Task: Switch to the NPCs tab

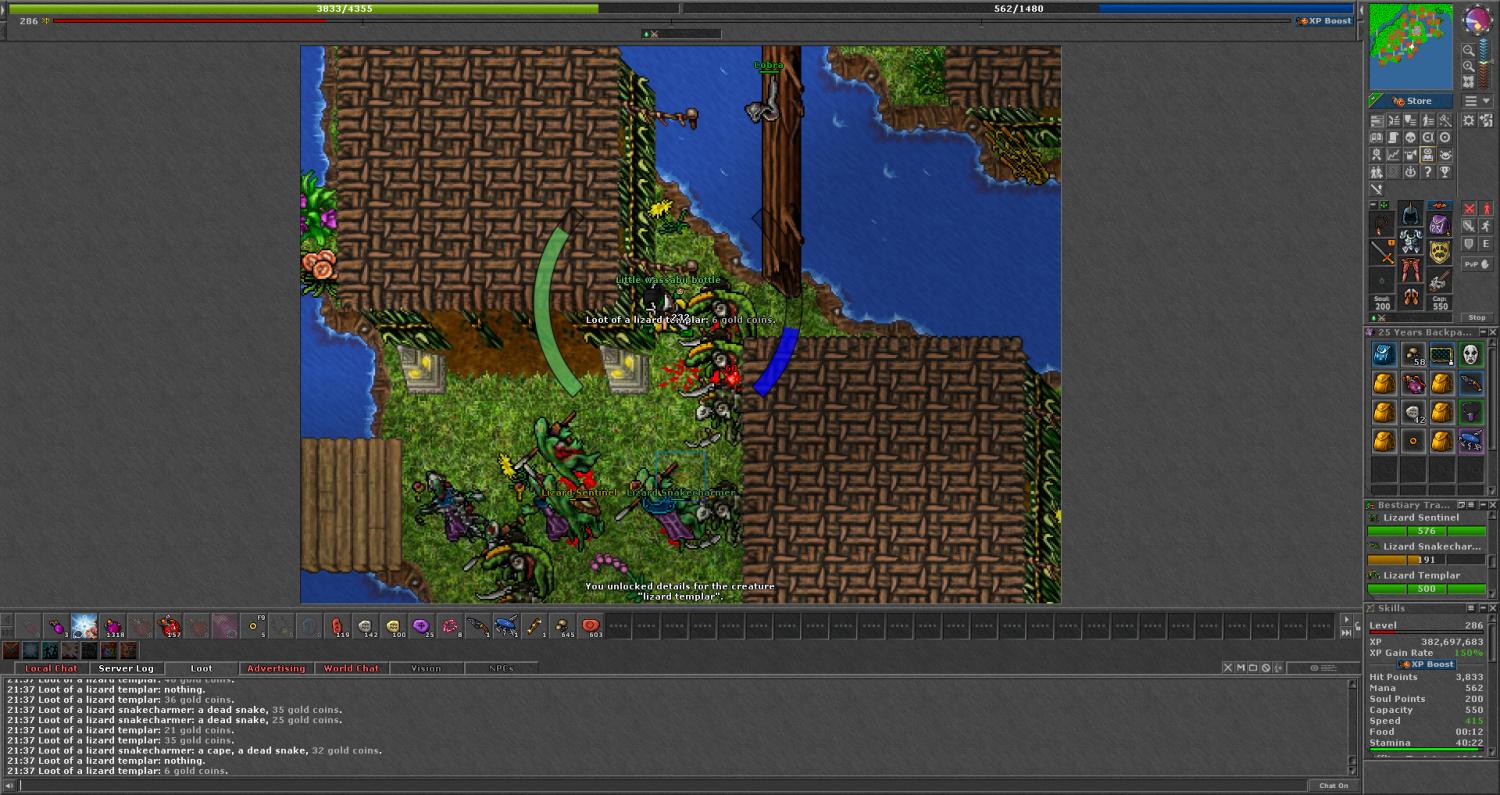Action: pyautogui.click(x=501, y=668)
